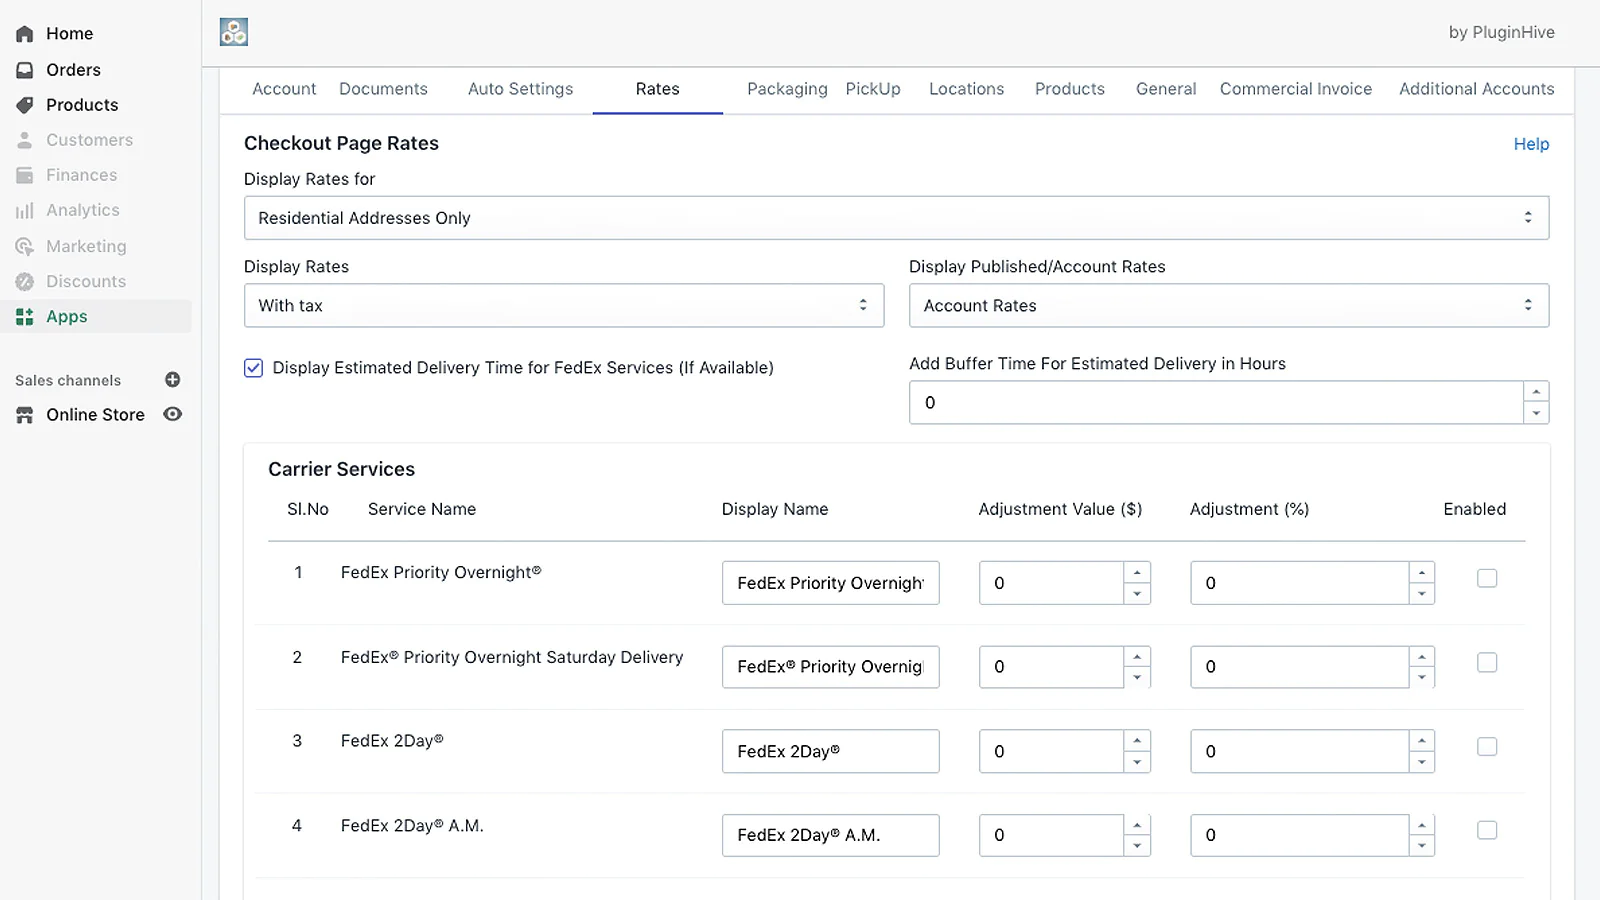Image resolution: width=1600 pixels, height=900 pixels.
Task: Click the Home icon in sidebar
Action: (25, 34)
